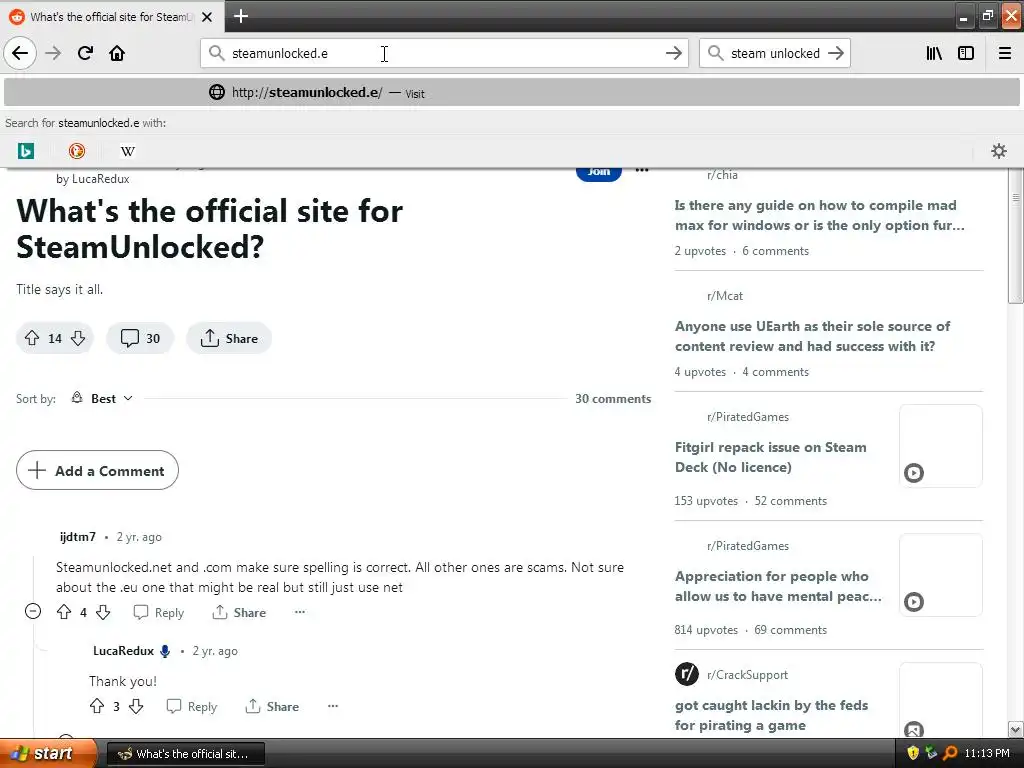Open the post's three-dot options menu
Screen dimensions: 1024x768
(x=642, y=171)
